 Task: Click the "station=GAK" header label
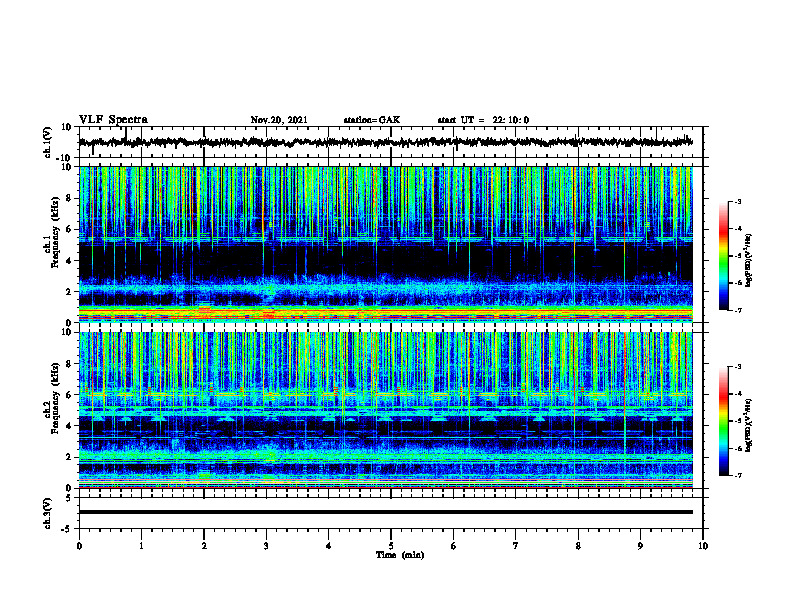(372, 120)
